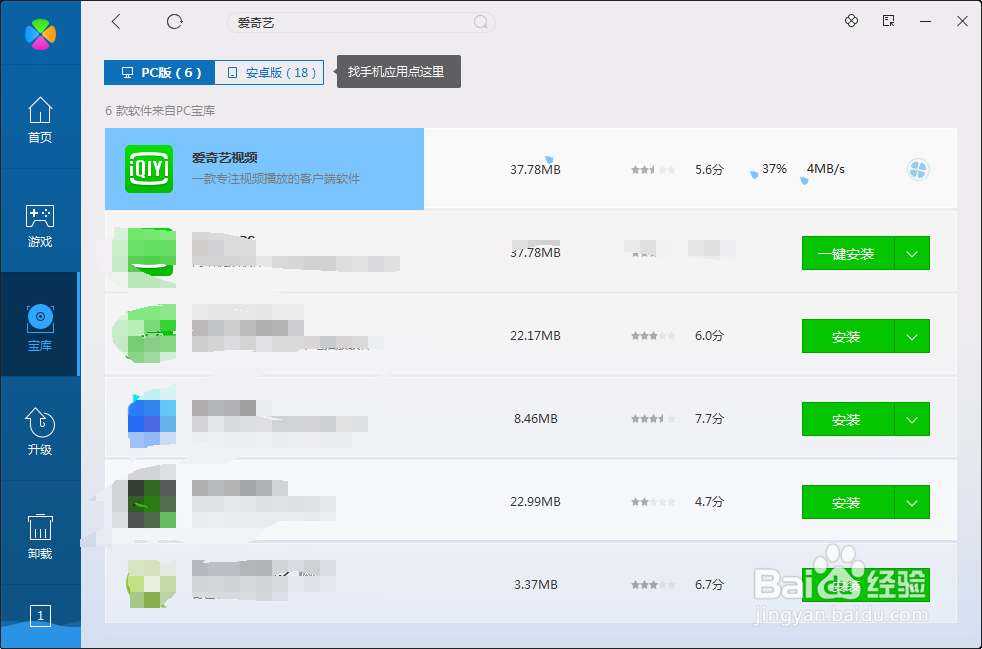This screenshot has height=649, width=982.
Task: Click the 5.6分 rating stars on 爱奇艺视频
Action: (x=653, y=170)
